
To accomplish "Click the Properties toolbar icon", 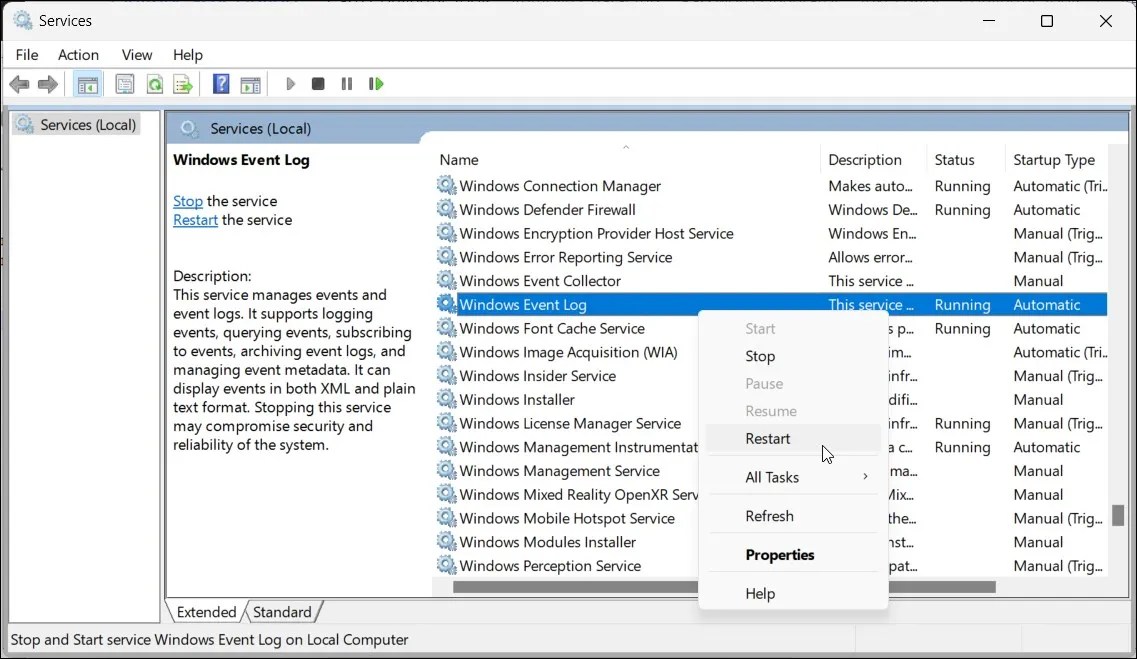I will [124, 84].
